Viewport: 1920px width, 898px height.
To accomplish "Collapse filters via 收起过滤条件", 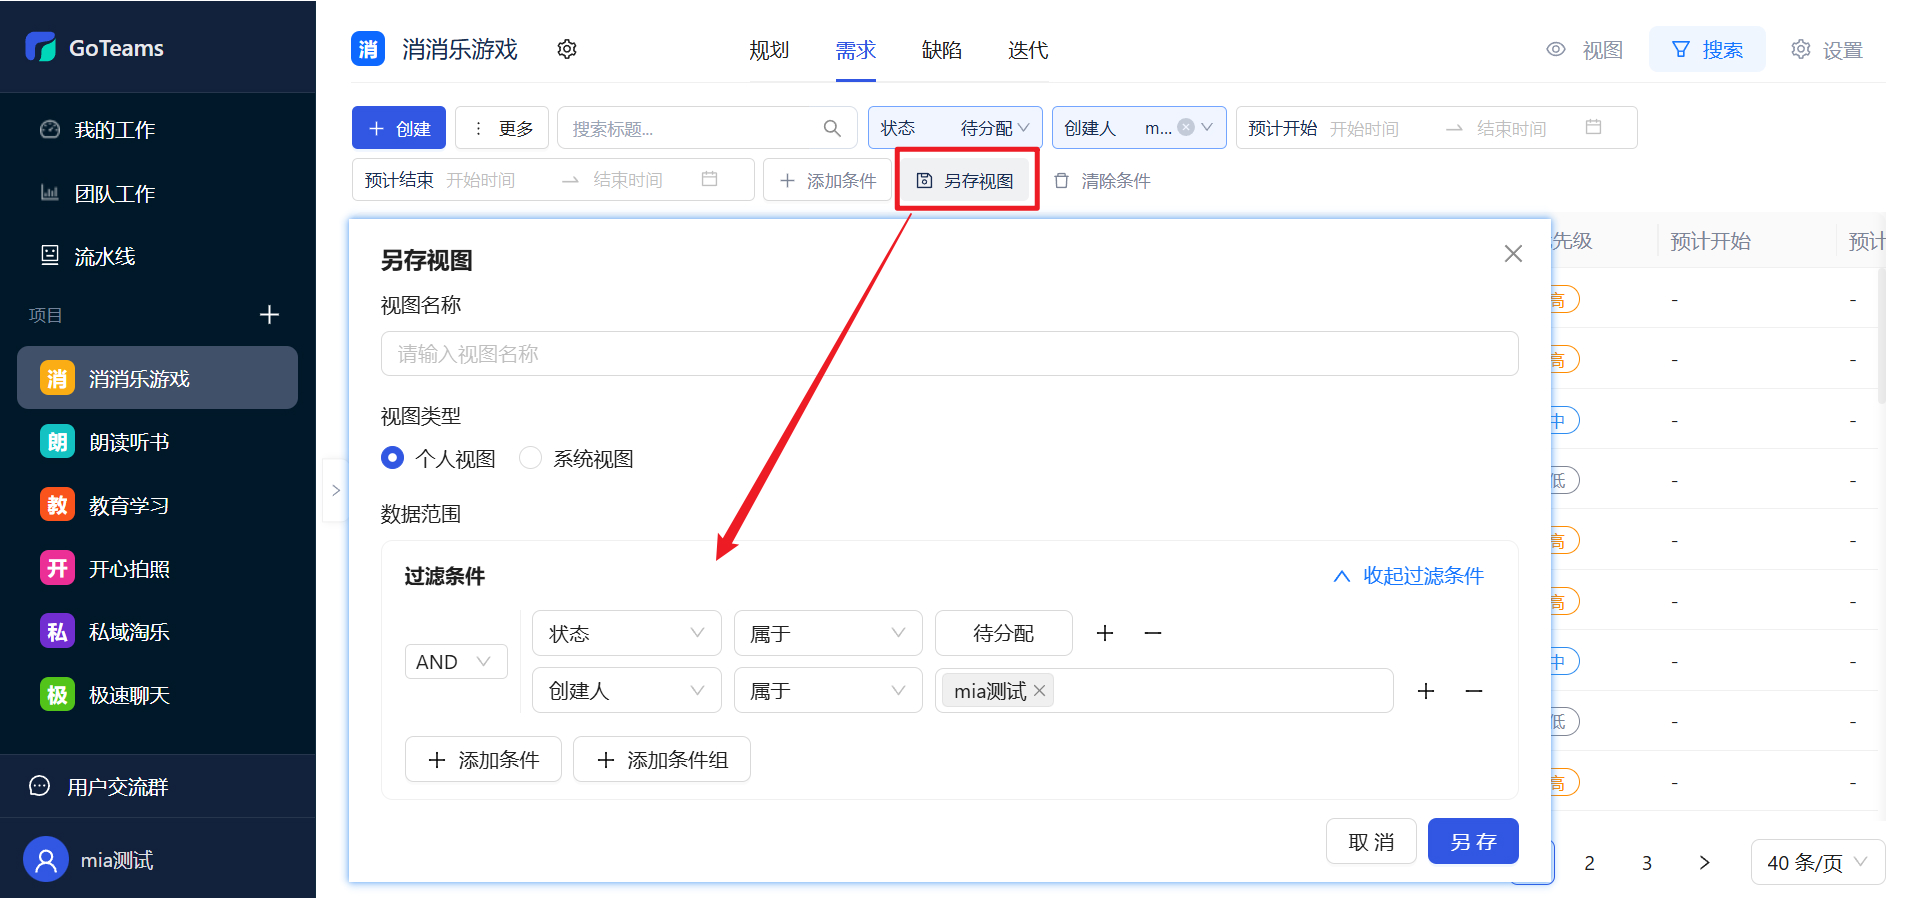I will [1408, 576].
